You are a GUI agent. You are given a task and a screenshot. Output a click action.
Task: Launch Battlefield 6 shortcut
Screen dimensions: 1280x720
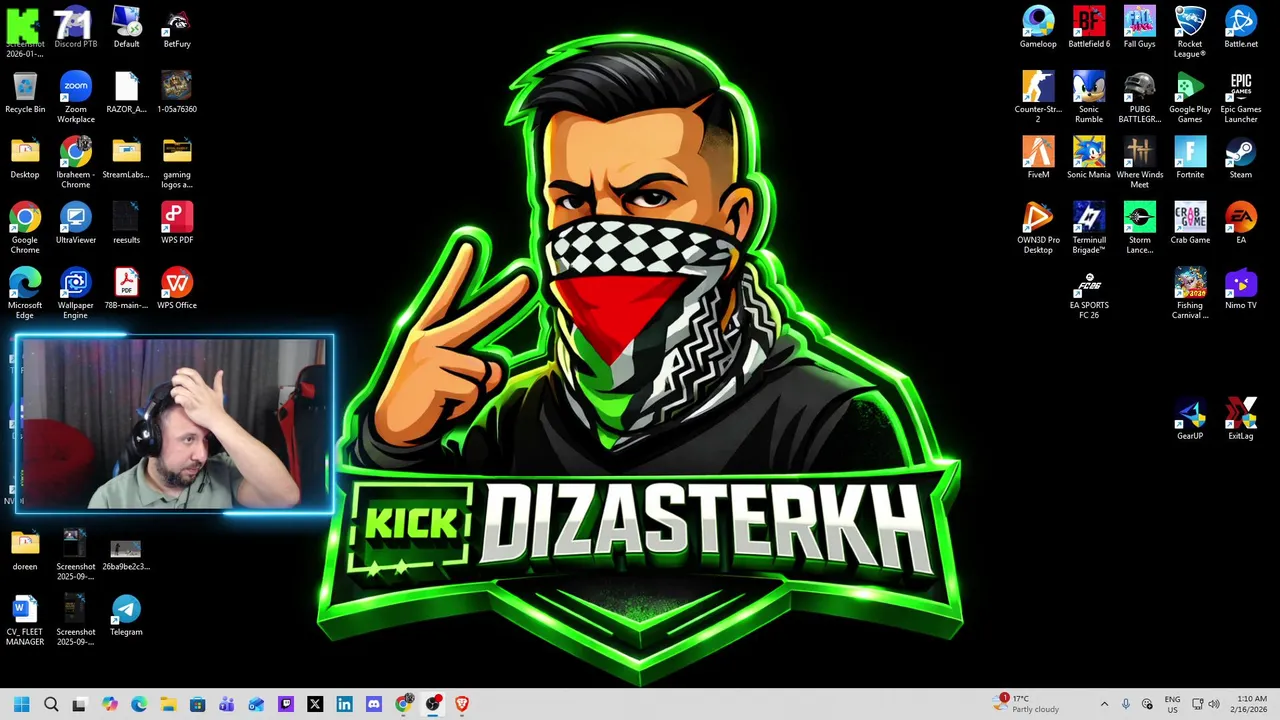[1089, 27]
